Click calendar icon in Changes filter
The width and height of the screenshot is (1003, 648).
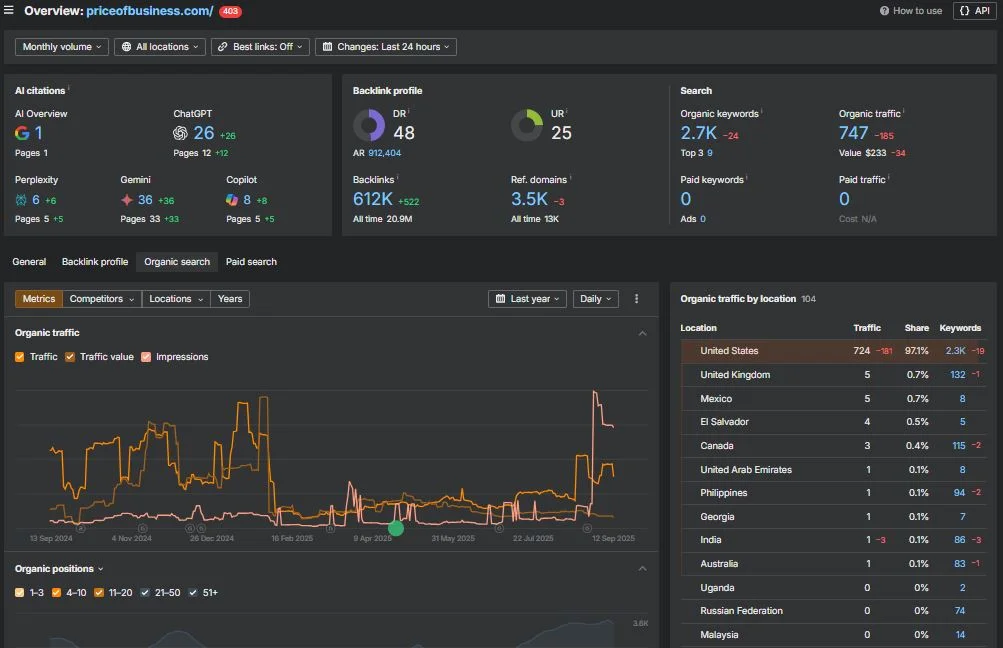[328, 47]
